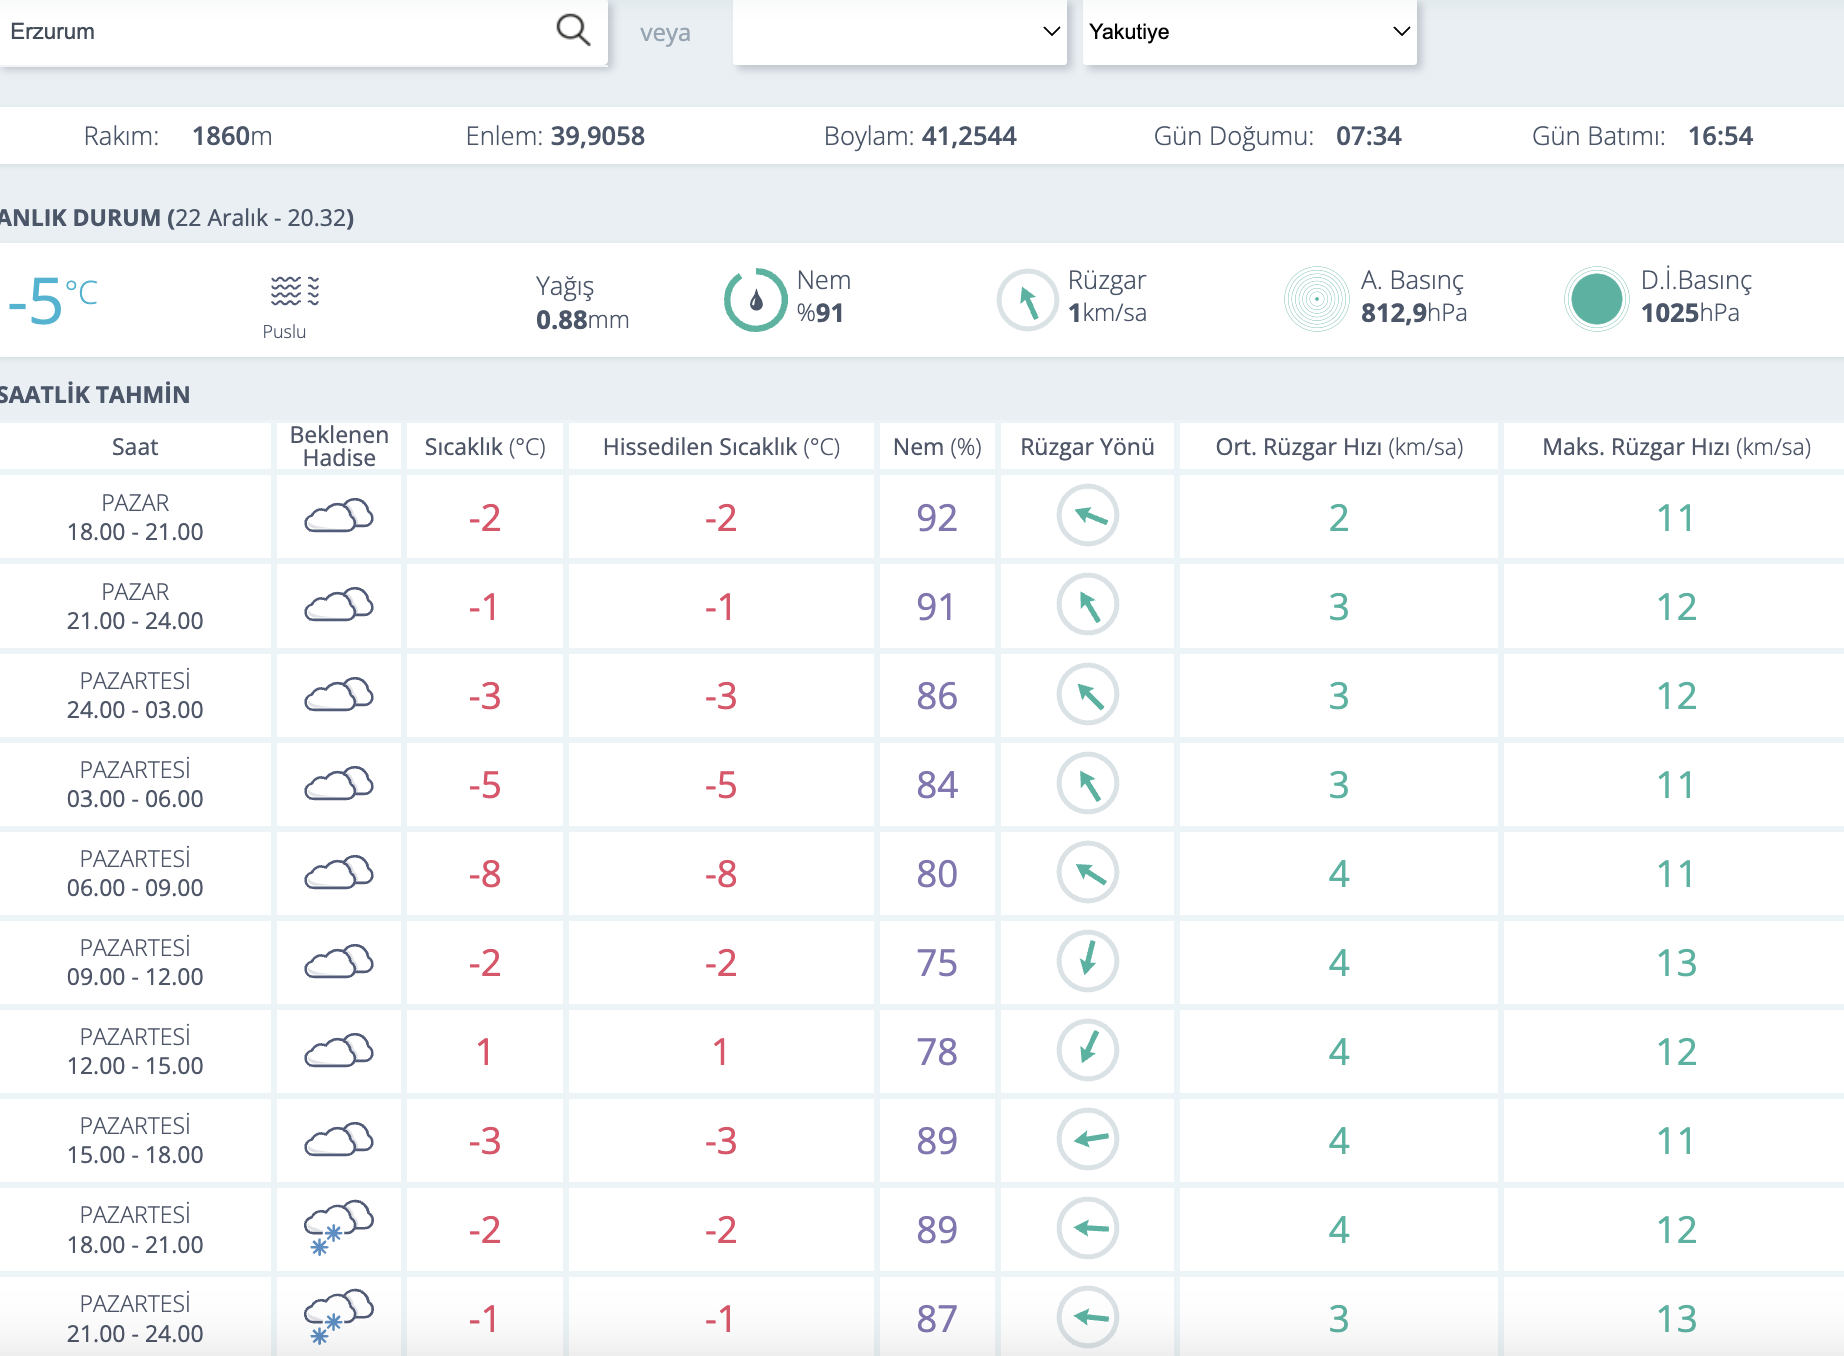Click cloud icon for PAZARTESİ 06.00 - 09.00

tap(339, 872)
